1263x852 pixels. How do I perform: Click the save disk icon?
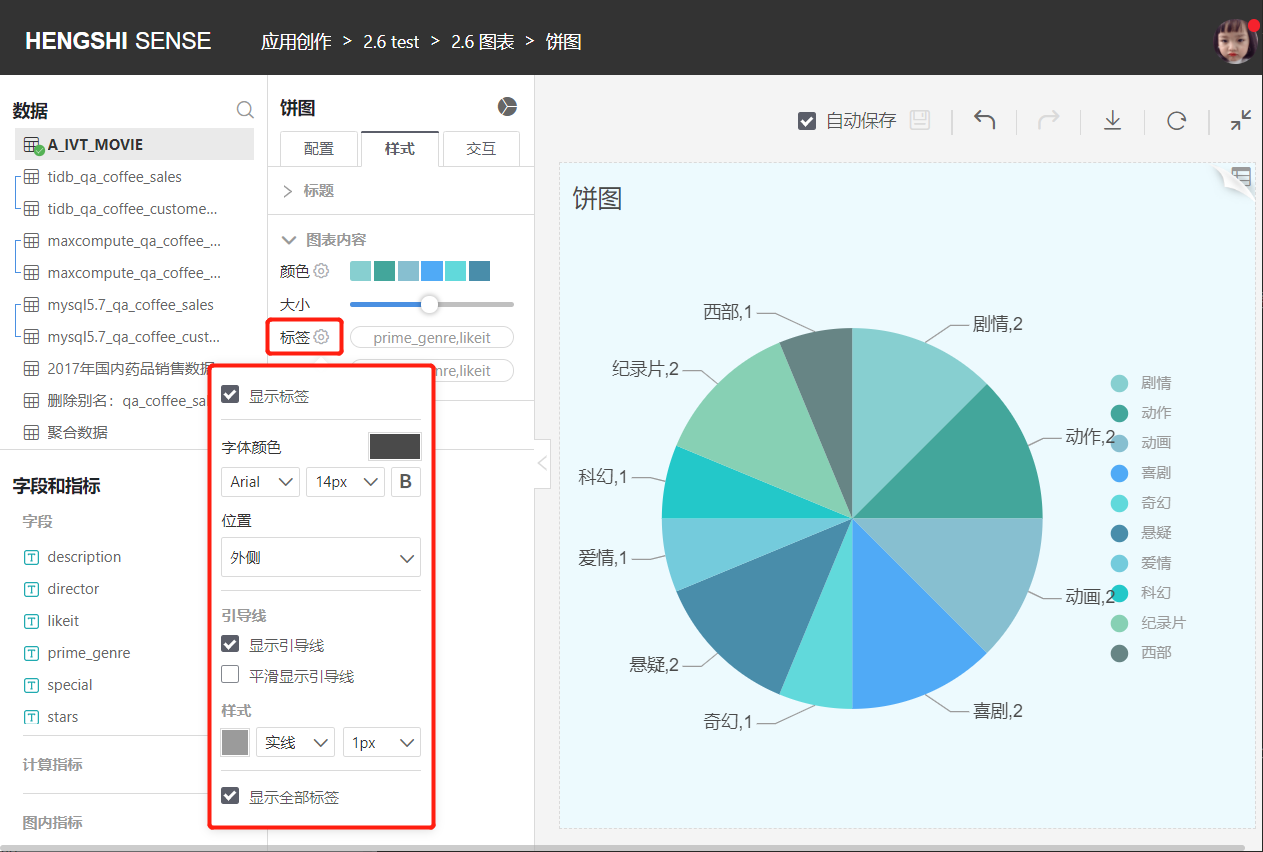(920, 120)
